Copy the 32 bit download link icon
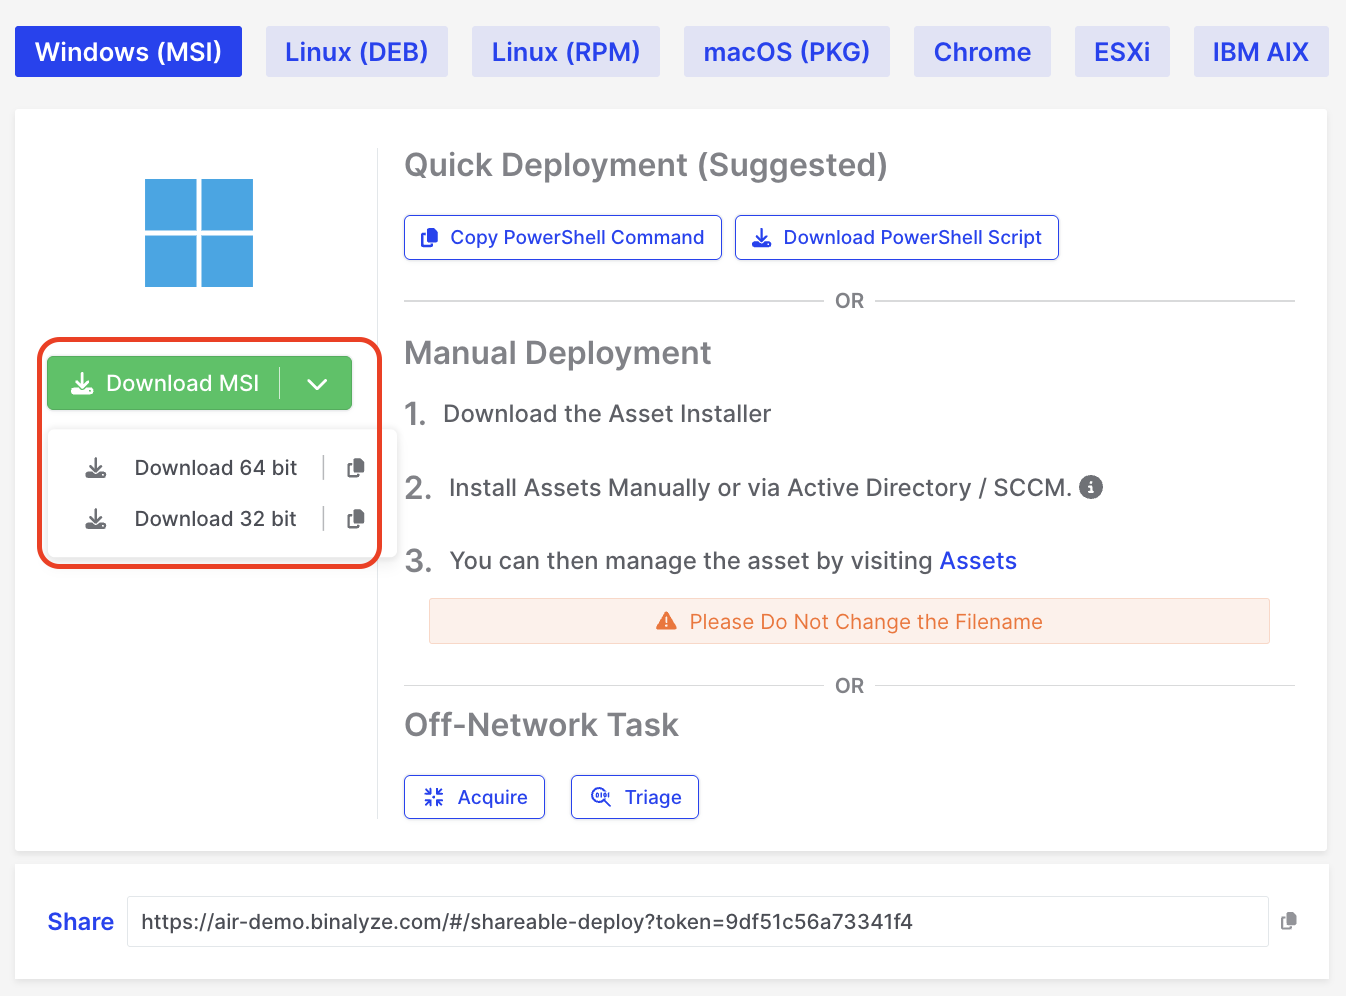The width and height of the screenshot is (1346, 996). tap(355, 519)
